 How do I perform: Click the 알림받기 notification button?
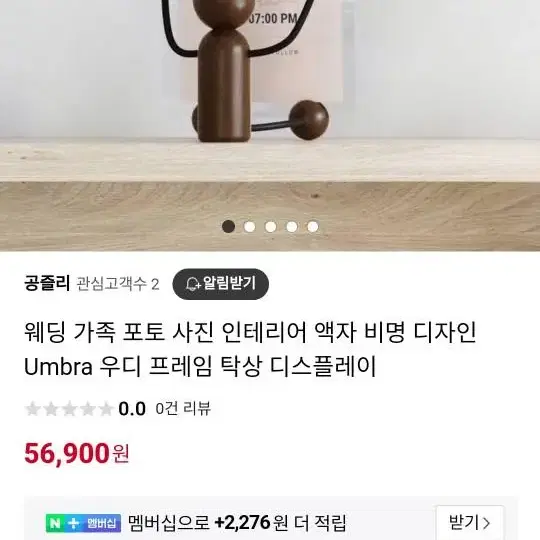pos(220,284)
